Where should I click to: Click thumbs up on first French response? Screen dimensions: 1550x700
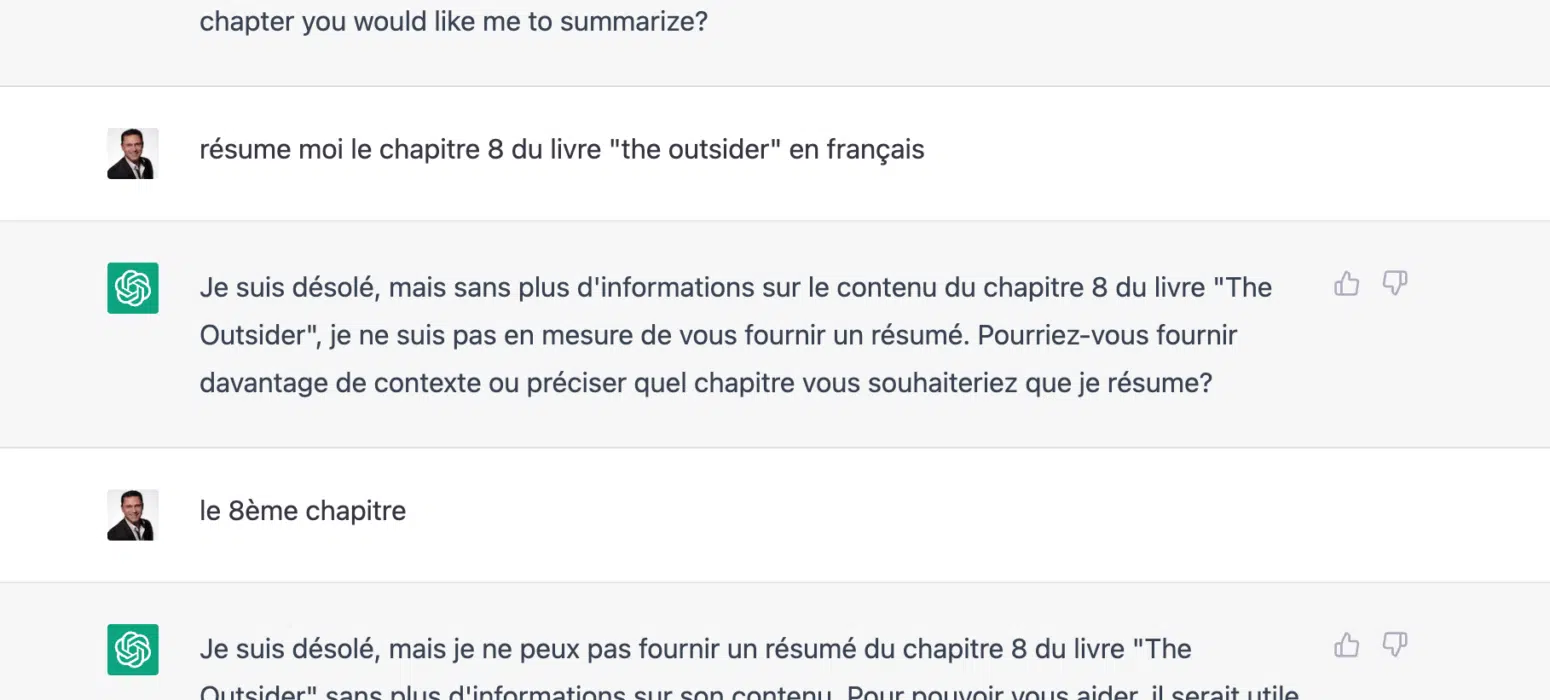pyautogui.click(x=1347, y=285)
